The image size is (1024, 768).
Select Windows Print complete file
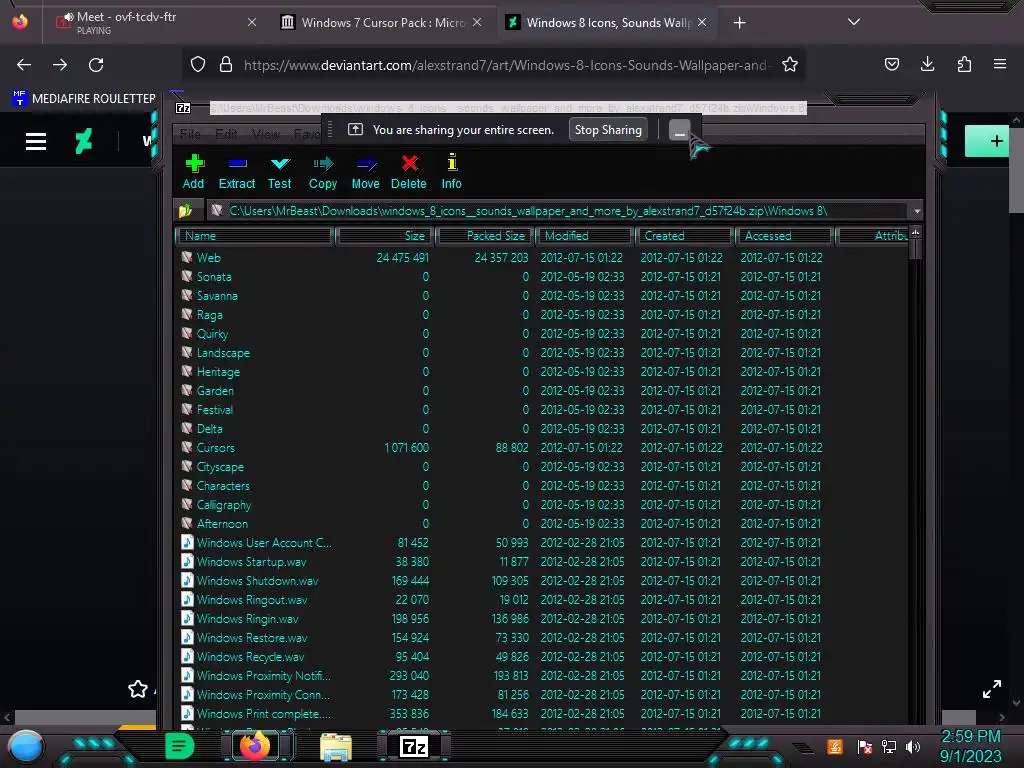click(x=263, y=714)
